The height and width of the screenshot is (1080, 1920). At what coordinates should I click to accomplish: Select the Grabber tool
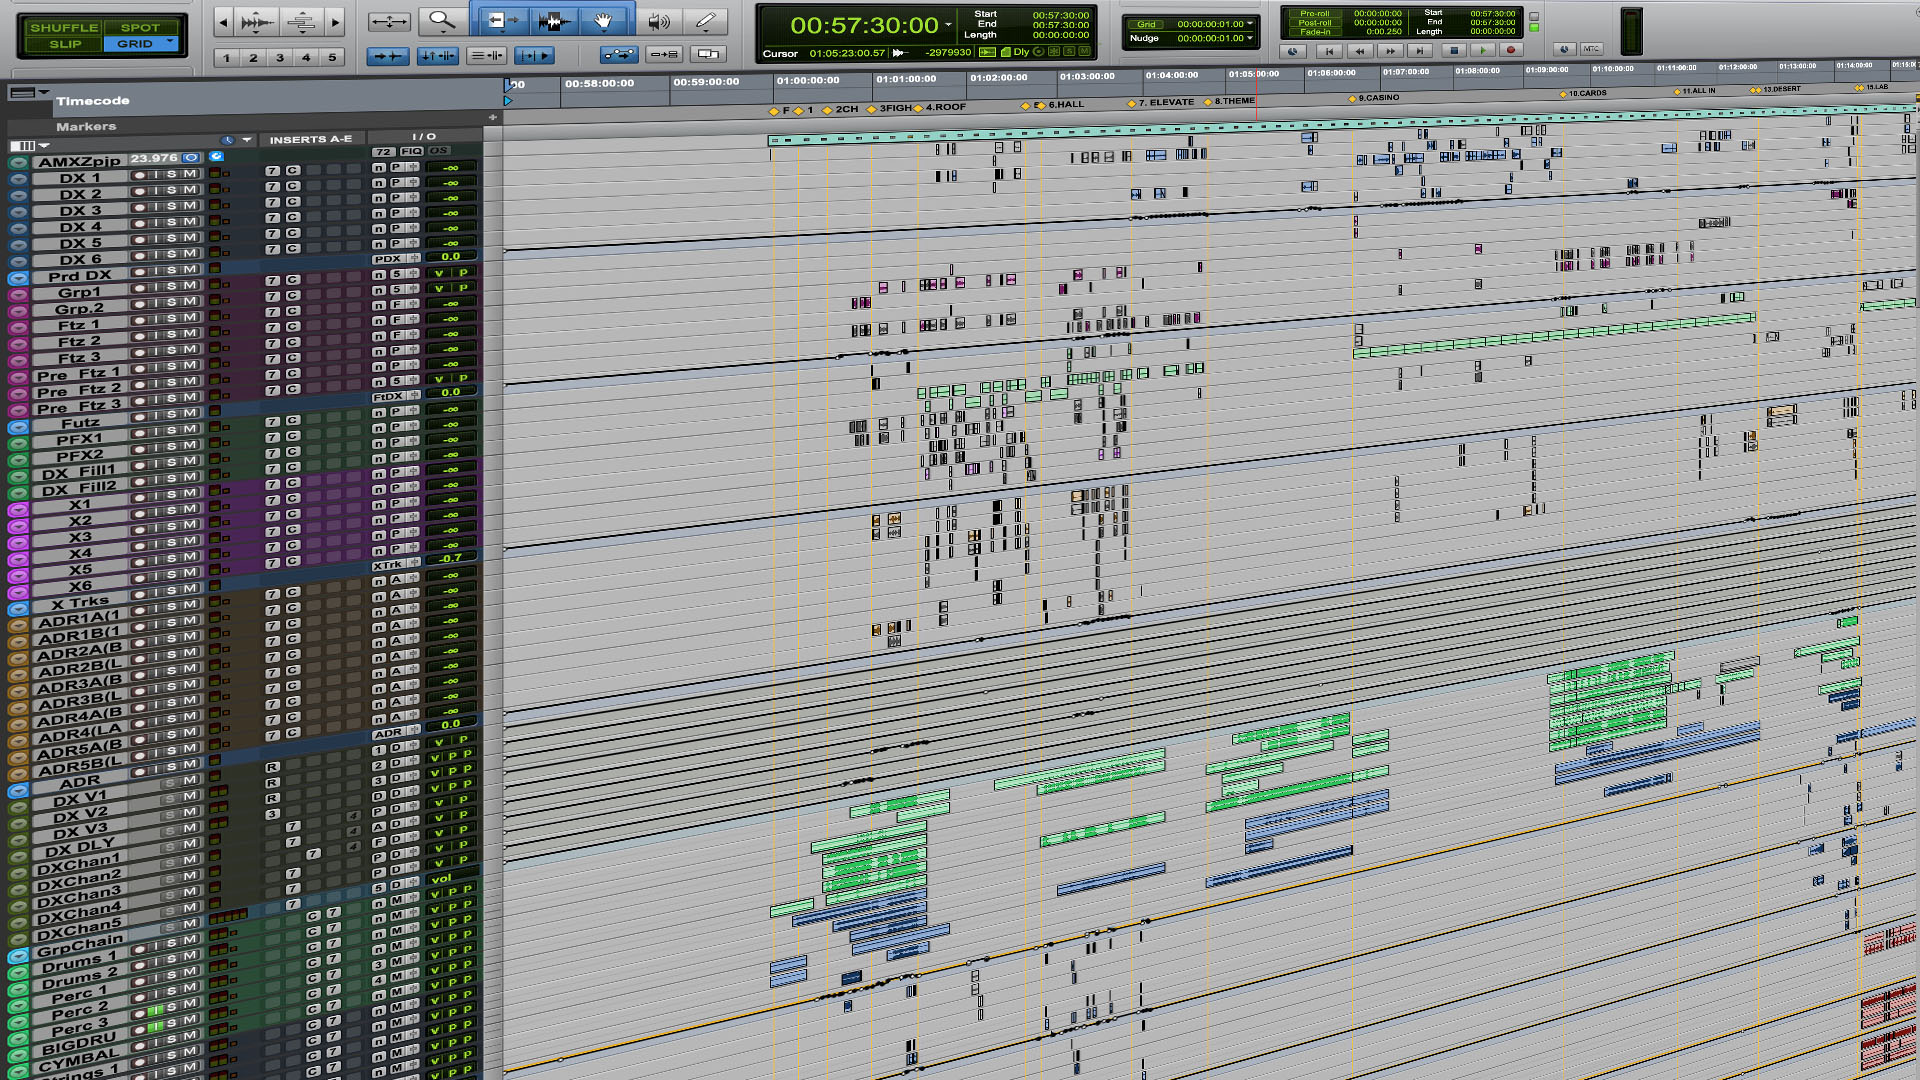coord(604,20)
